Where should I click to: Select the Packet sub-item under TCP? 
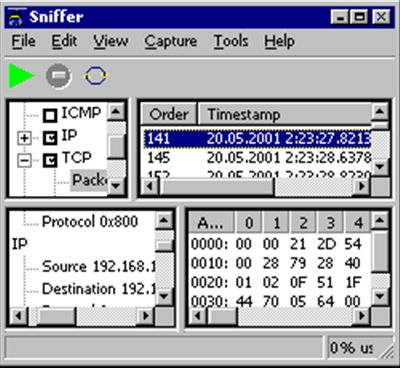pos(89,180)
